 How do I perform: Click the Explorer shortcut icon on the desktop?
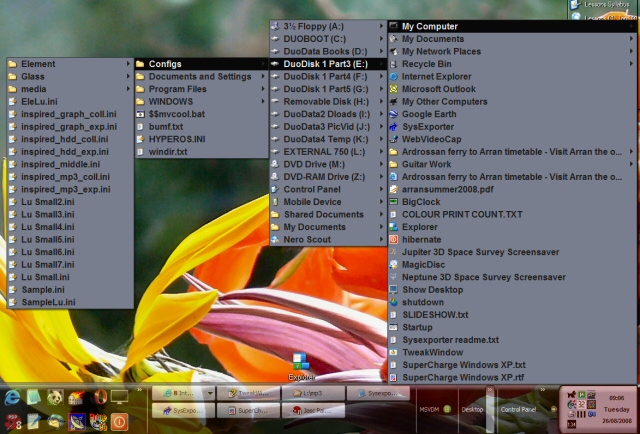pos(301,362)
